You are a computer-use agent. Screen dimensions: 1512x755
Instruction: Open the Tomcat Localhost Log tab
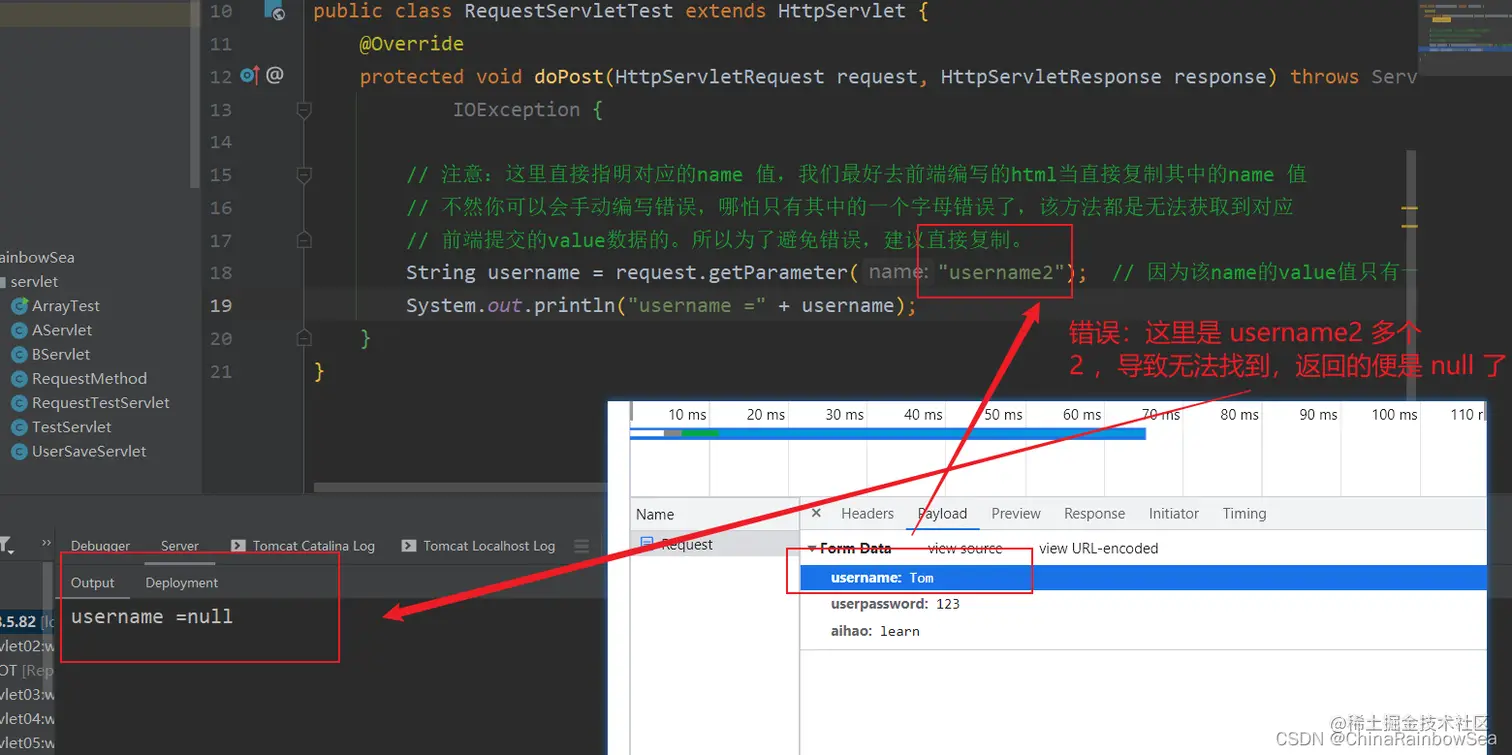tap(478, 546)
